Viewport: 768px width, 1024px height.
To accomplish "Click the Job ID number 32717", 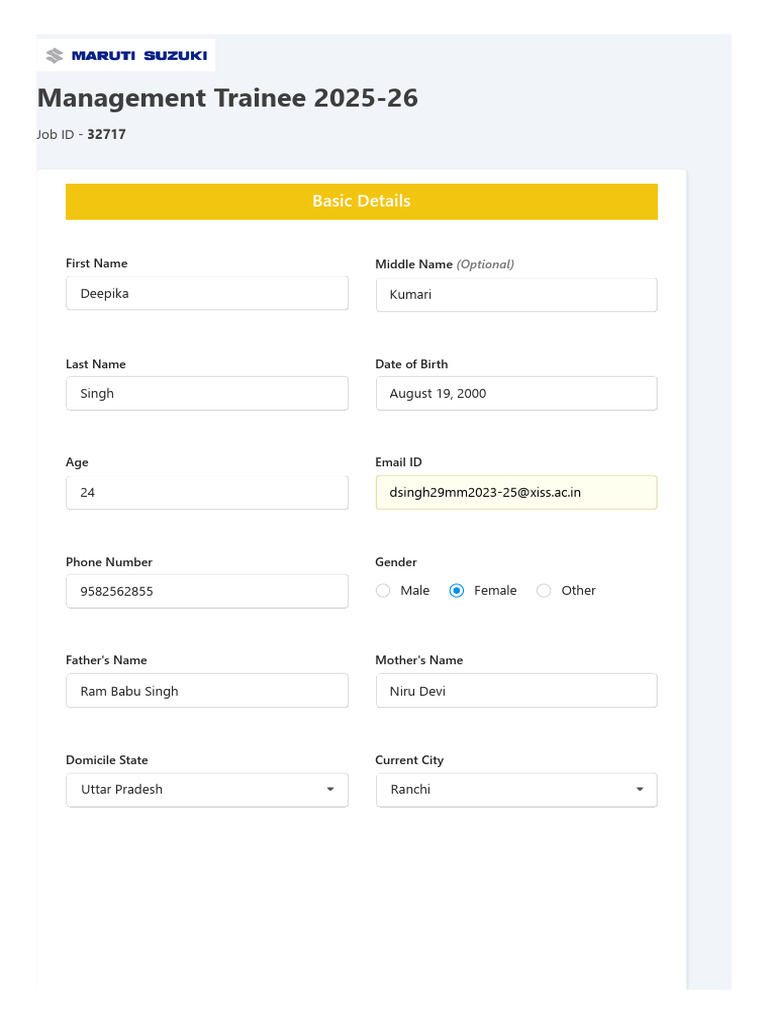I will click(107, 134).
